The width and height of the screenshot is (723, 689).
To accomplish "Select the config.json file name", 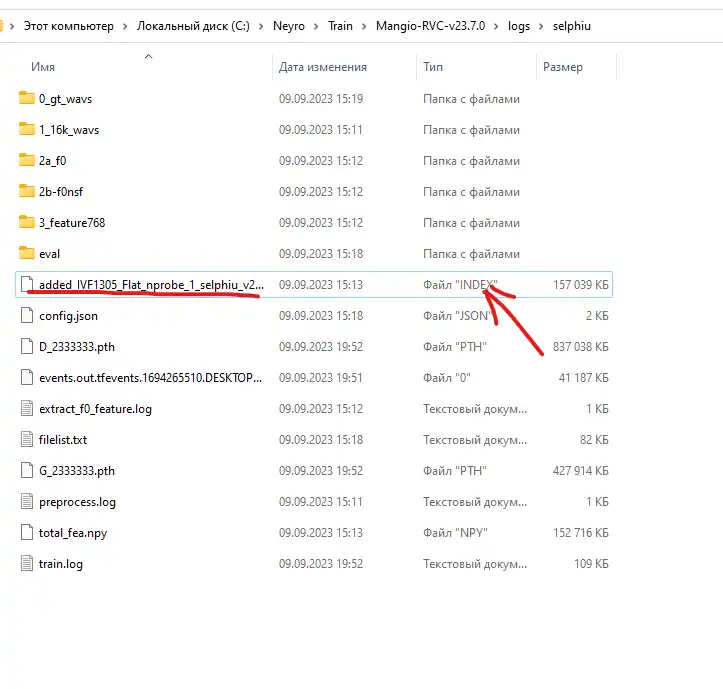I will 68,316.
